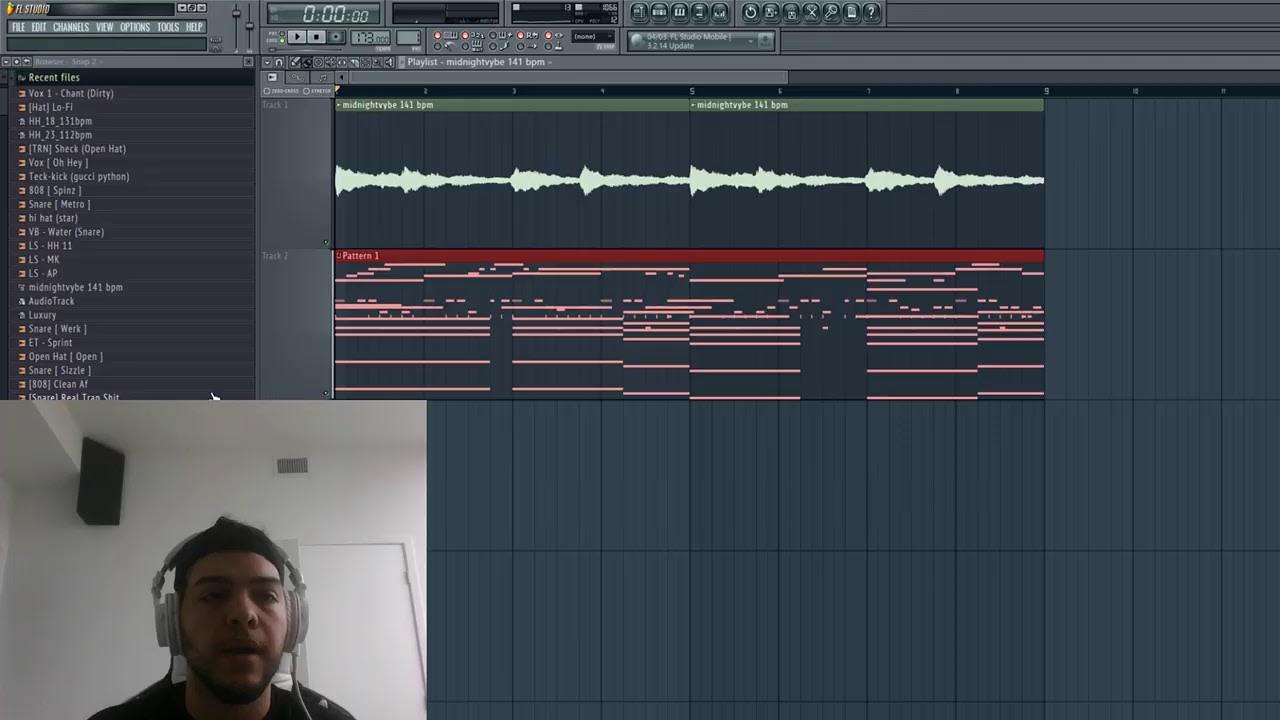1280x720 pixels.
Task: Toggle loop recording option
Action: point(527,35)
